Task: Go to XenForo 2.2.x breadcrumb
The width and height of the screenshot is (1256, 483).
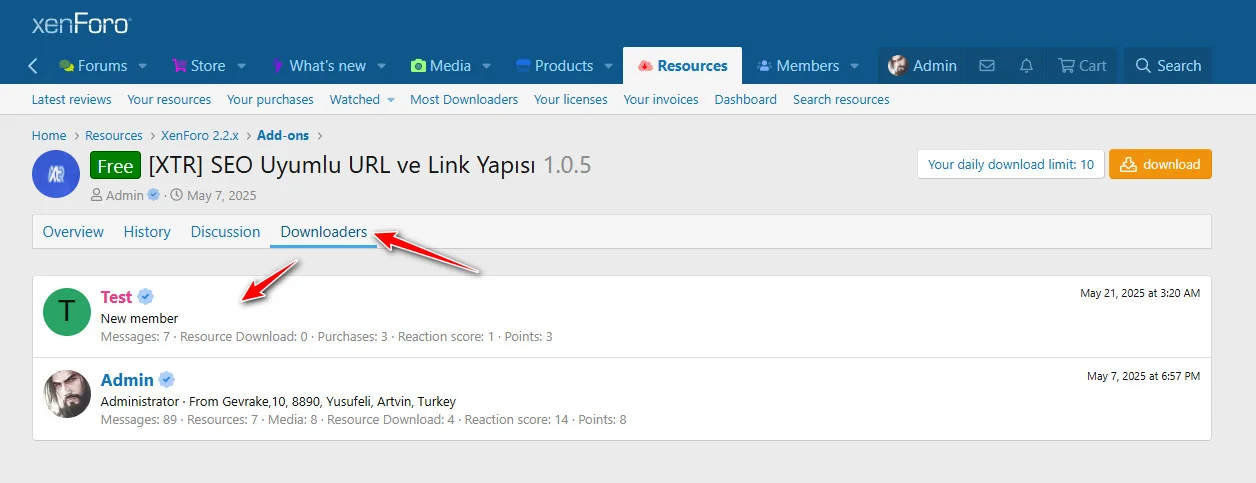Action: click(x=200, y=135)
